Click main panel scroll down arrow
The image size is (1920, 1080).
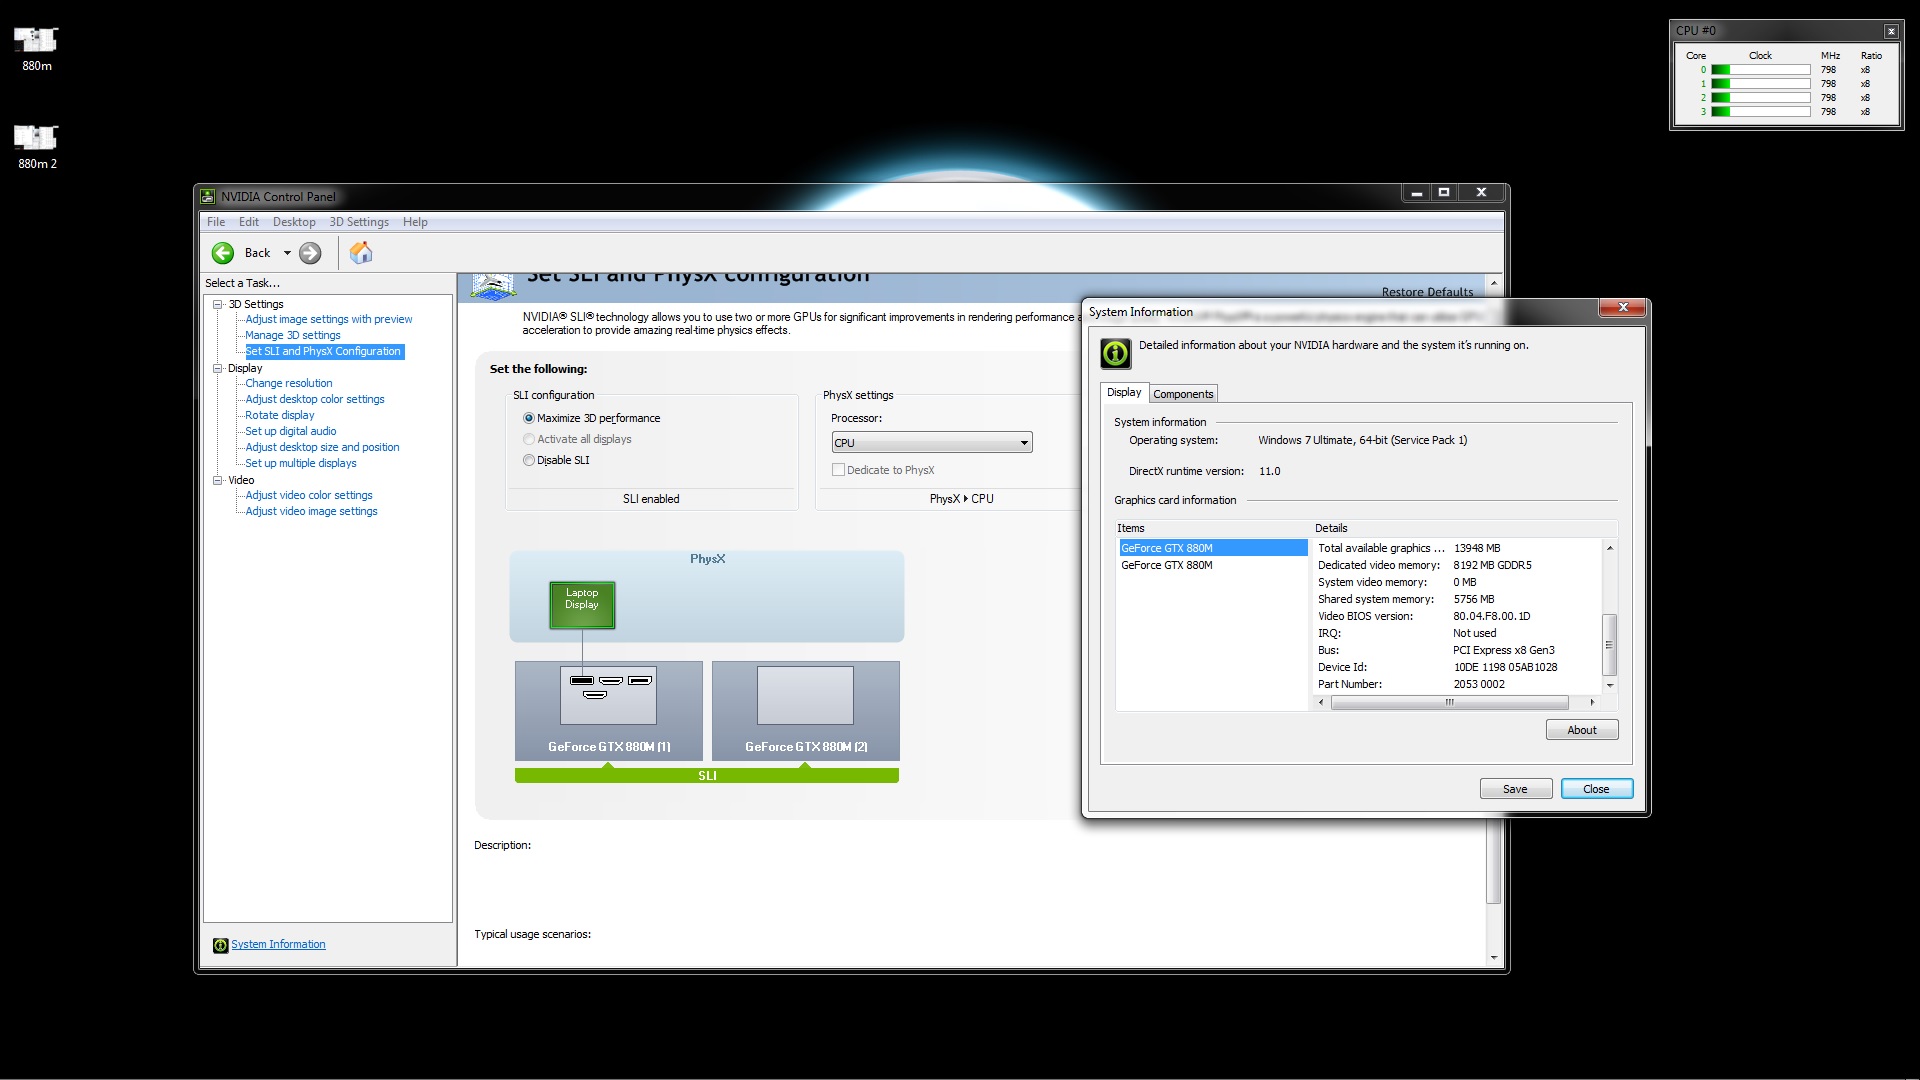tap(1494, 958)
